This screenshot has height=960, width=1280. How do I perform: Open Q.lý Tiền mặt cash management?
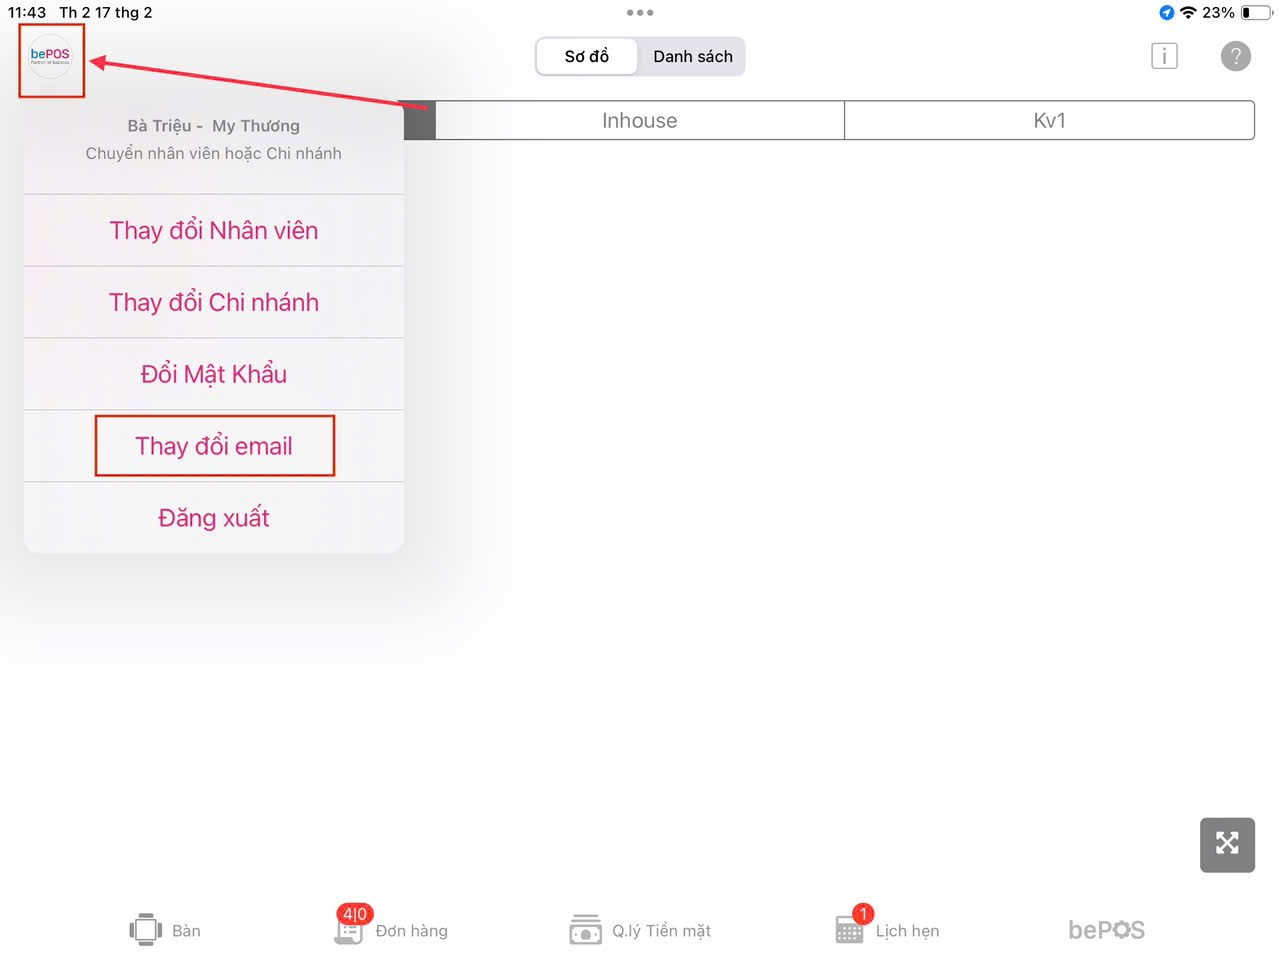pos(640,930)
